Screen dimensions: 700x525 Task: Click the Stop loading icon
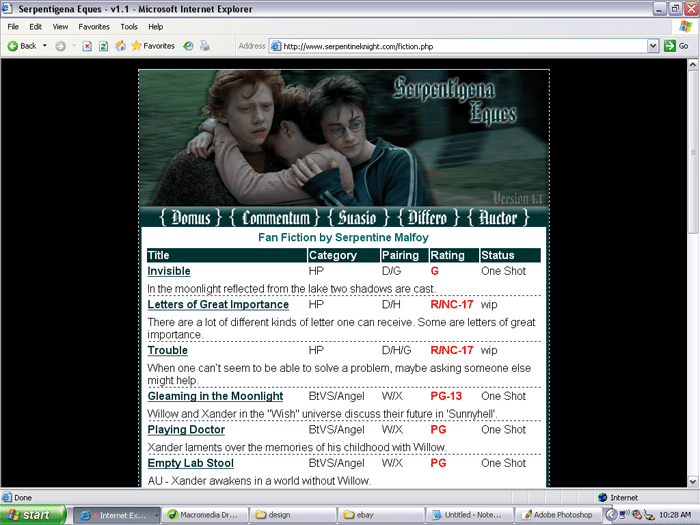click(87, 46)
